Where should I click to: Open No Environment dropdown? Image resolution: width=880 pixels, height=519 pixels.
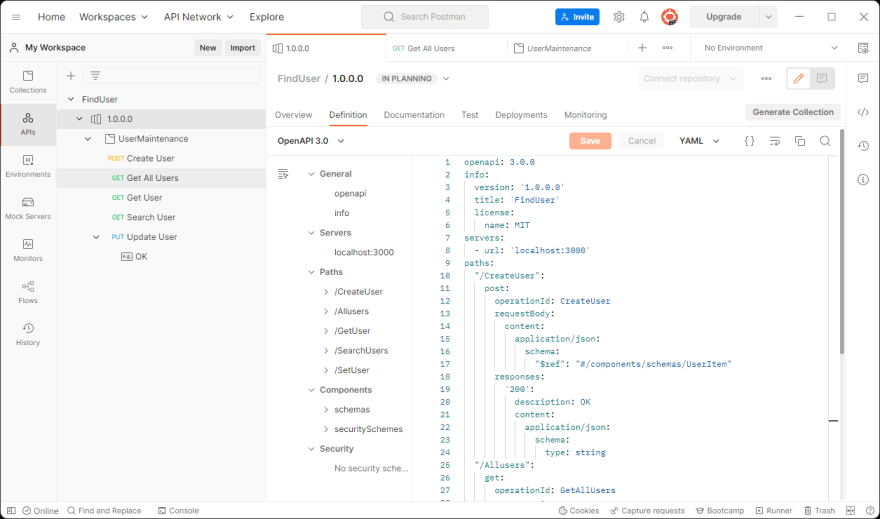771,48
